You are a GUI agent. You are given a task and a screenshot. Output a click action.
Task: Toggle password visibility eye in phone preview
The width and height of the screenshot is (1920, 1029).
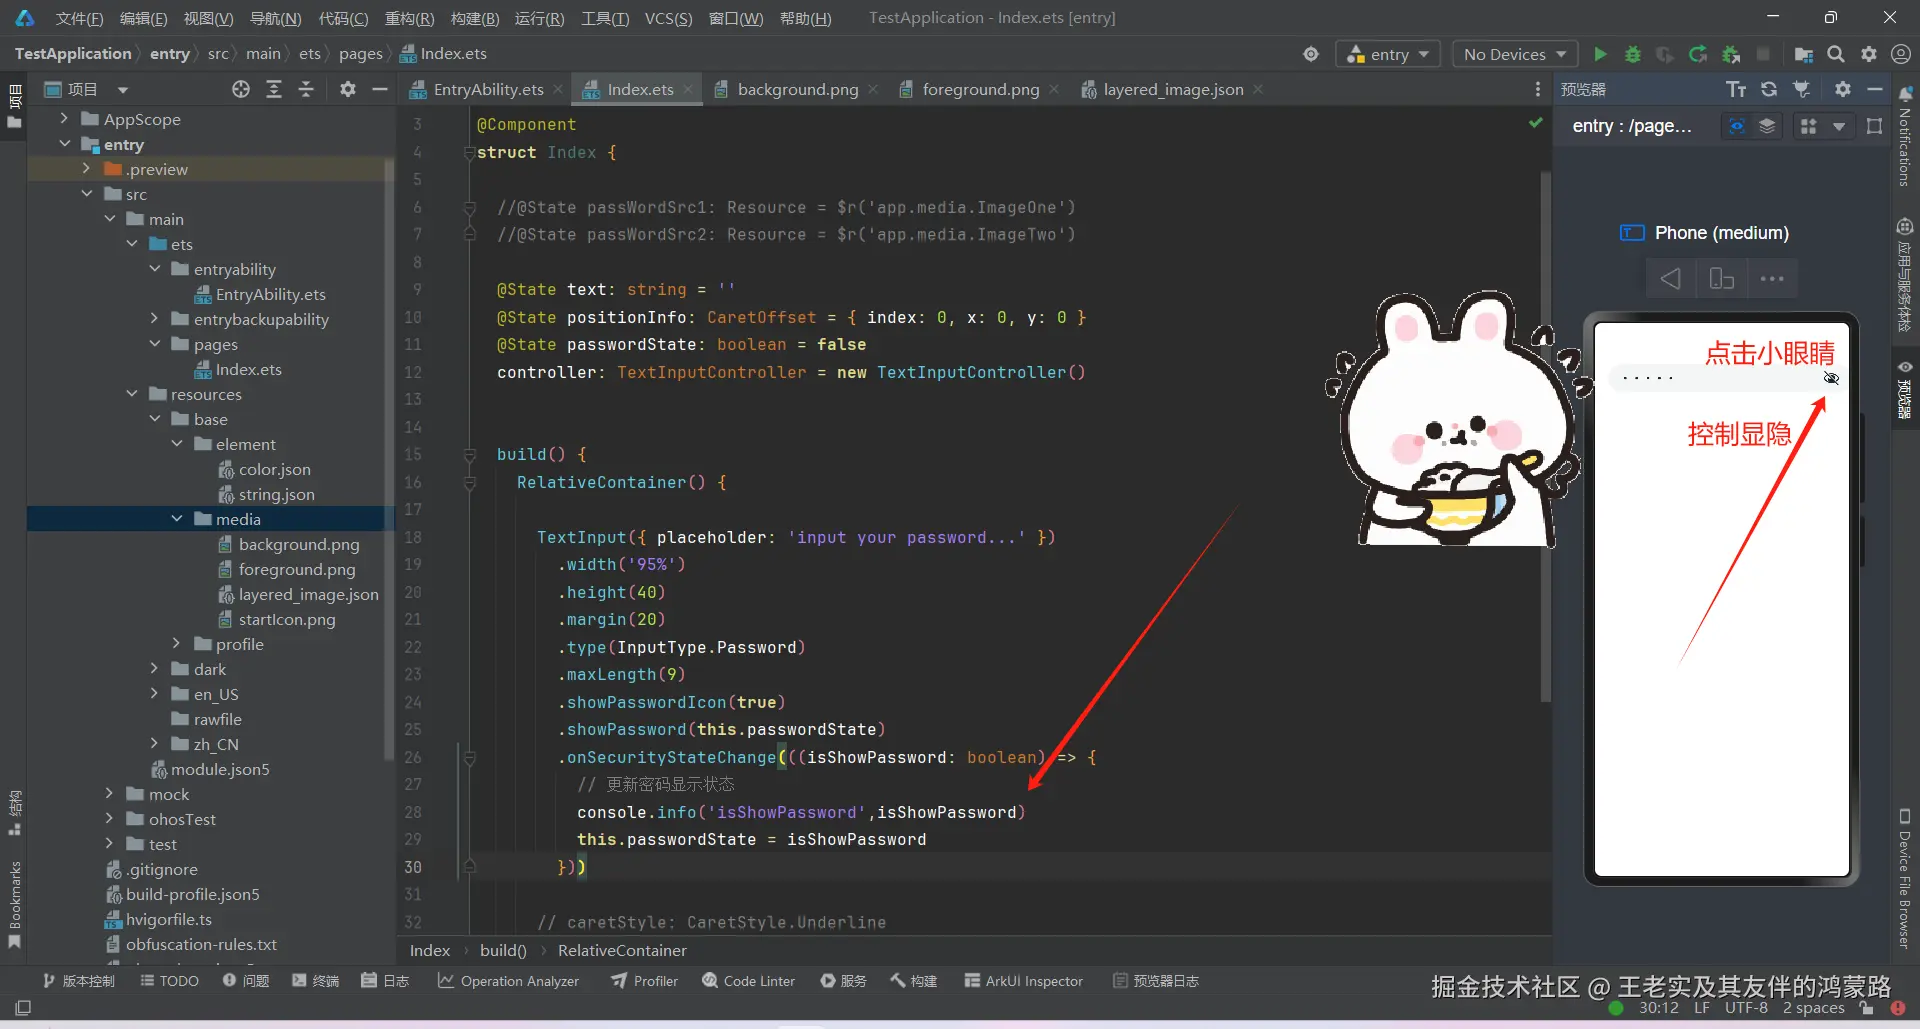(x=1831, y=378)
